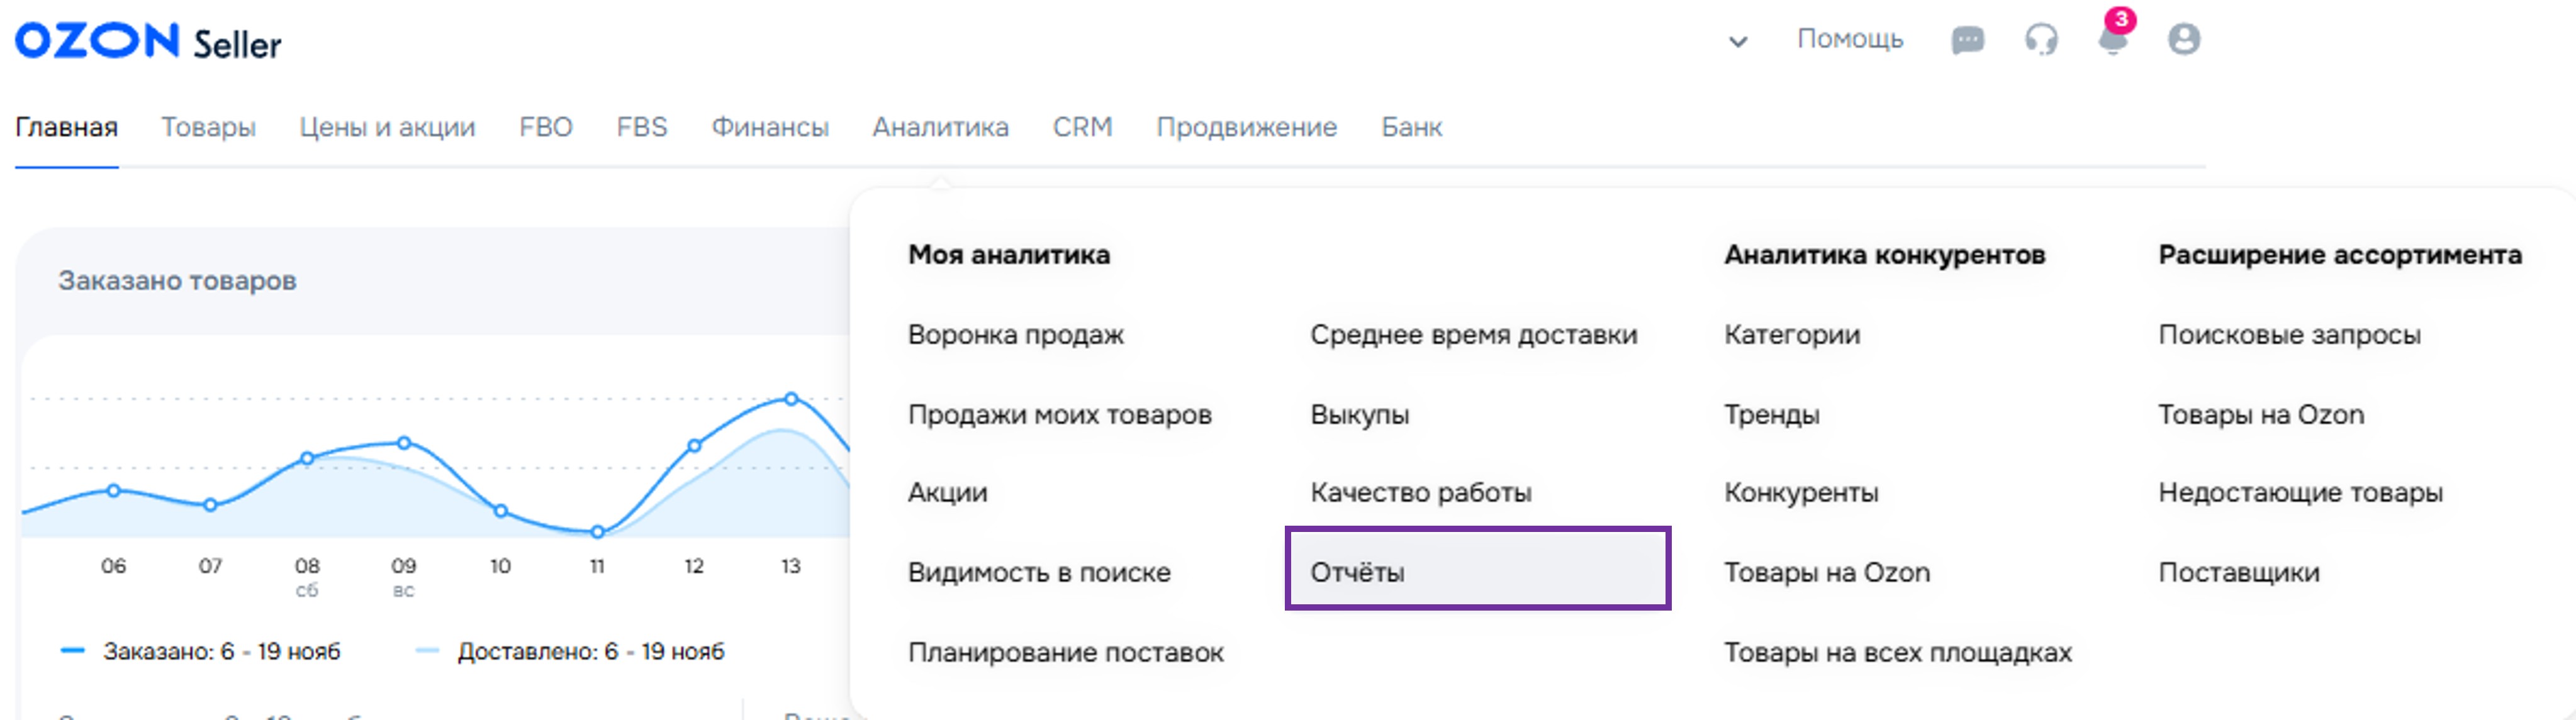This screenshot has width=2576, height=720.
Task: Open Воронка продаж menu item
Action: click(x=1015, y=334)
